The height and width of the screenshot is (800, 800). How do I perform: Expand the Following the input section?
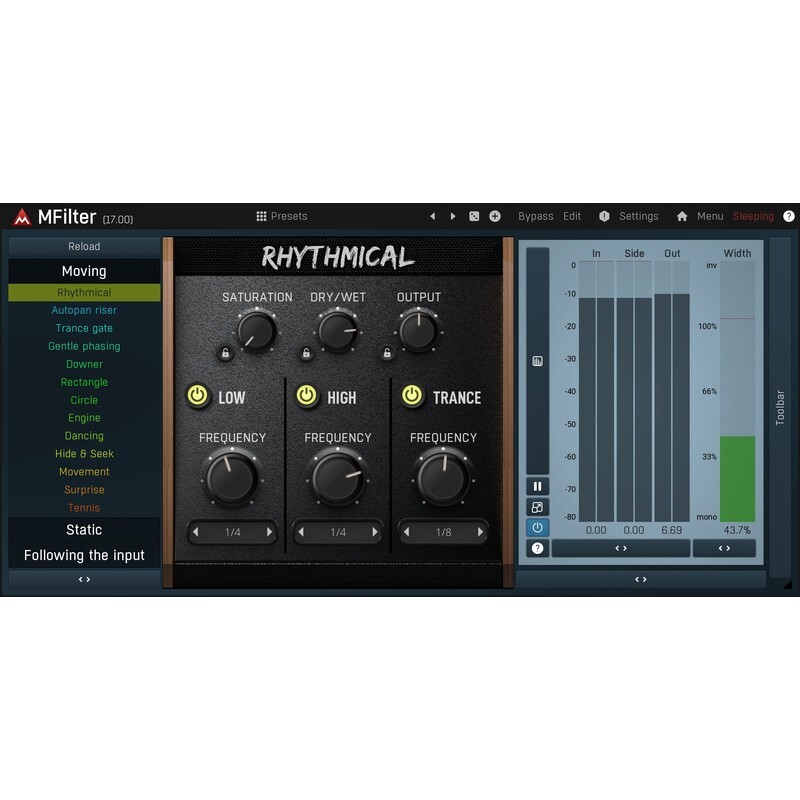(84, 555)
